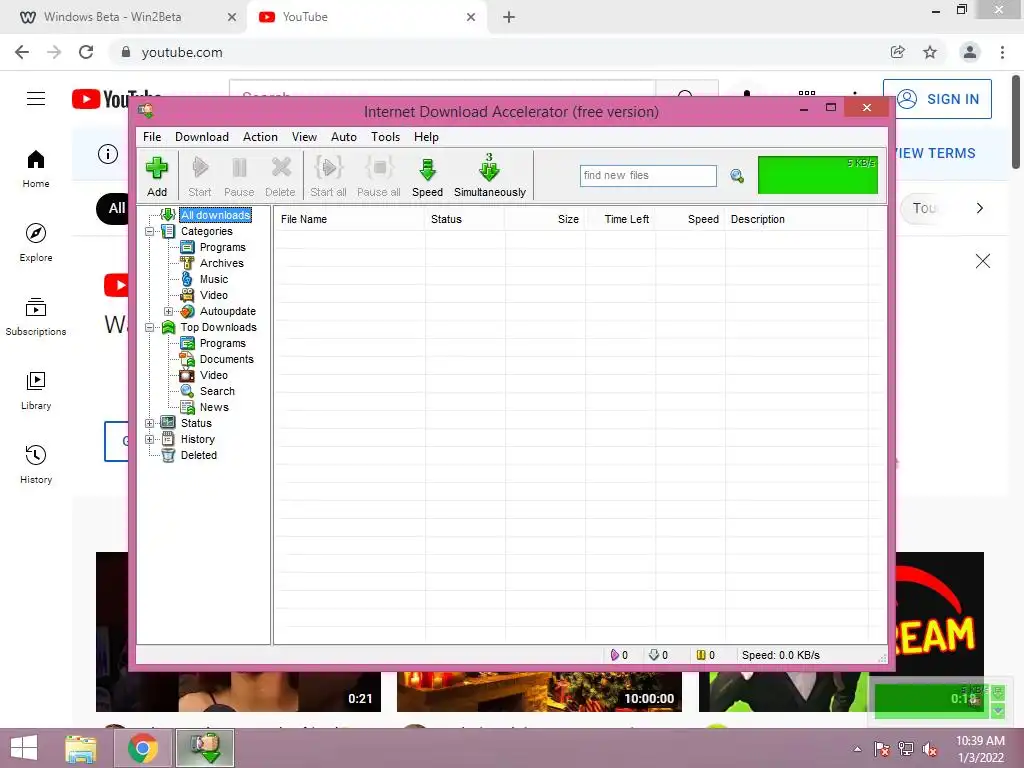The width and height of the screenshot is (1024, 768).
Task: Click the search magnifier beside find new files
Action: point(737,176)
